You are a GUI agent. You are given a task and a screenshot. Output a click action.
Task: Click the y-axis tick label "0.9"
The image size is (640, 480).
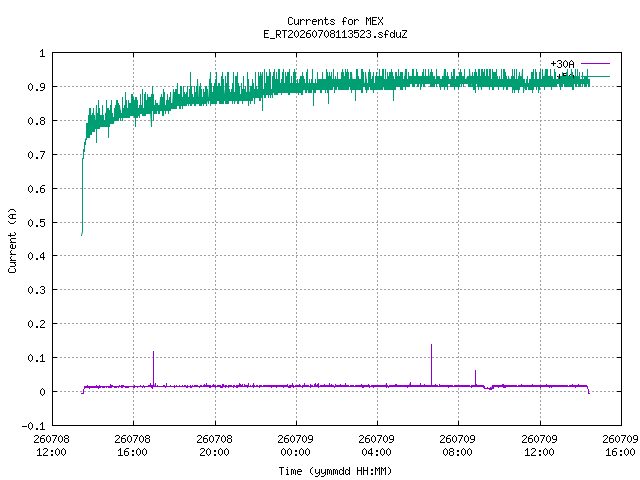tap(36, 87)
